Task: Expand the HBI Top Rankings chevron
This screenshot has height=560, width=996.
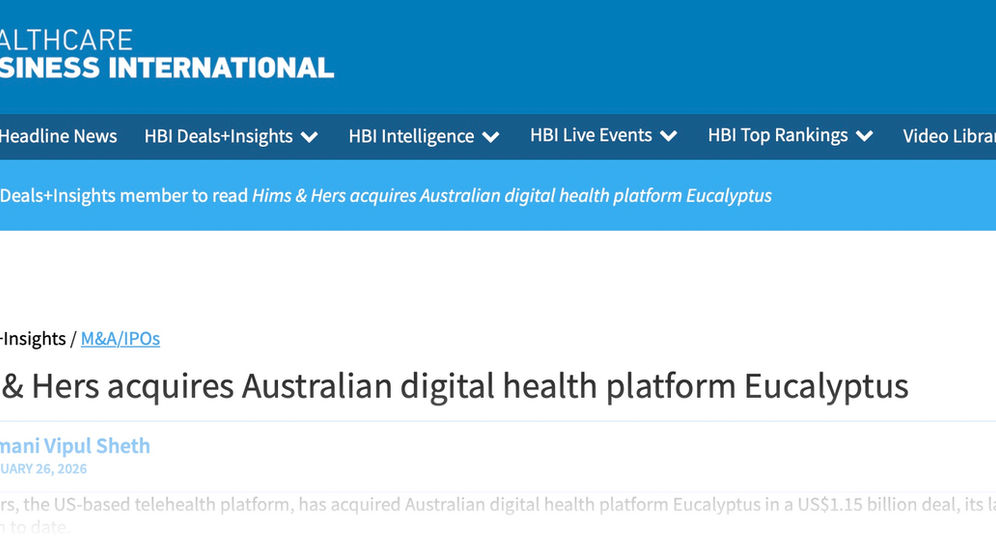Action: pyautogui.click(x=865, y=136)
